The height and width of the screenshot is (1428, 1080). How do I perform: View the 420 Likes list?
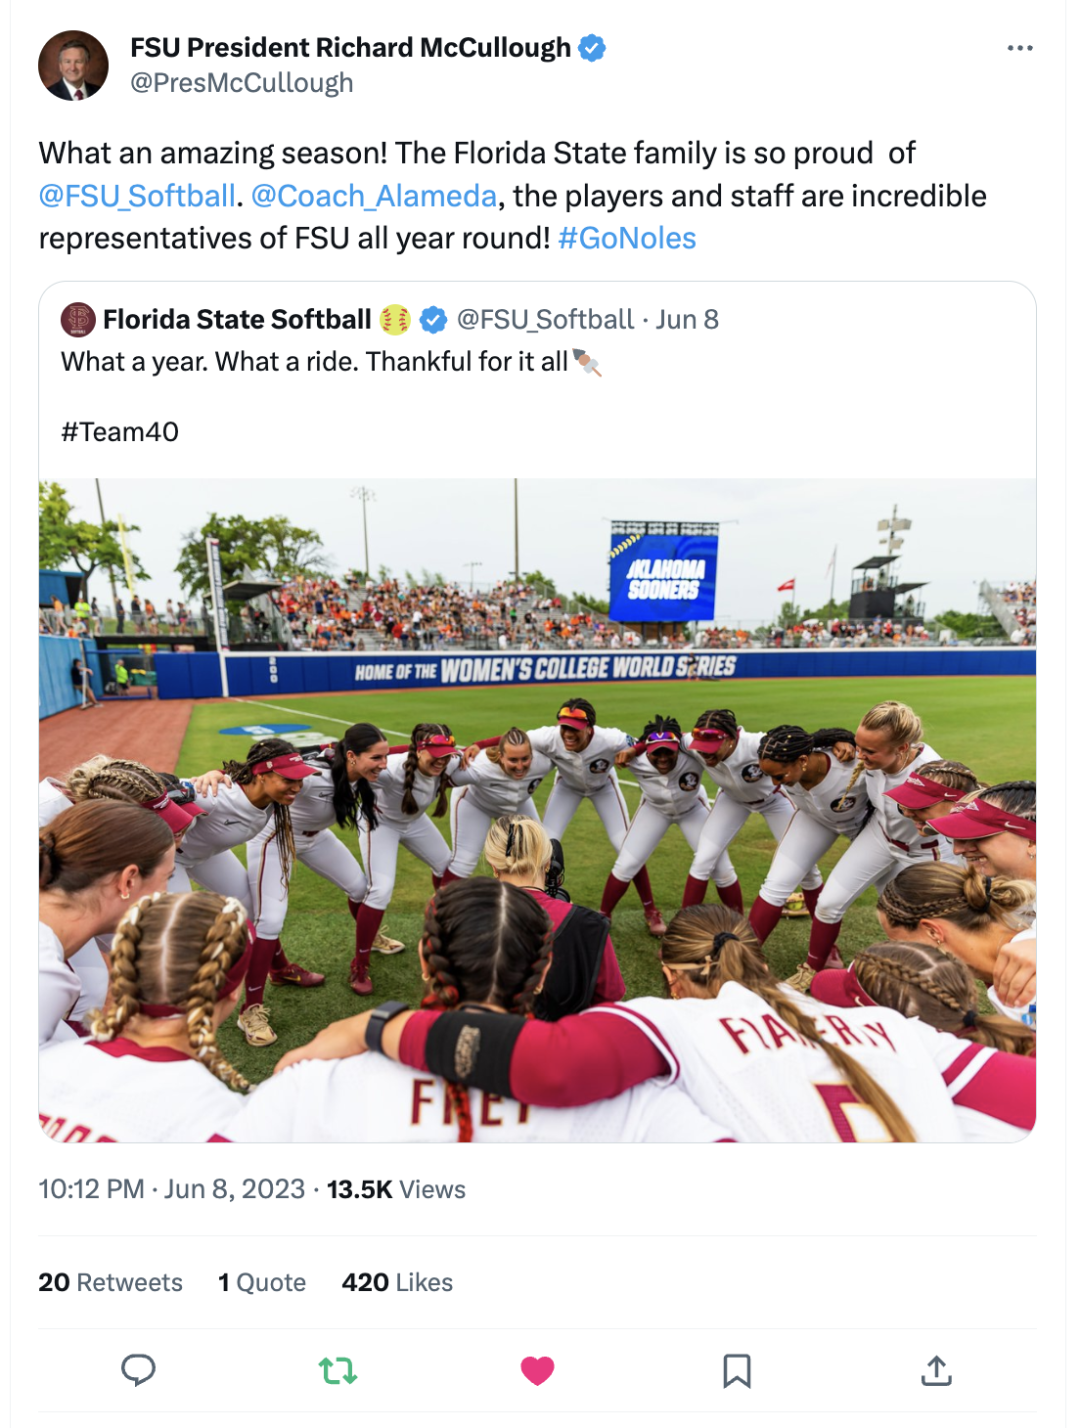click(397, 1282)
